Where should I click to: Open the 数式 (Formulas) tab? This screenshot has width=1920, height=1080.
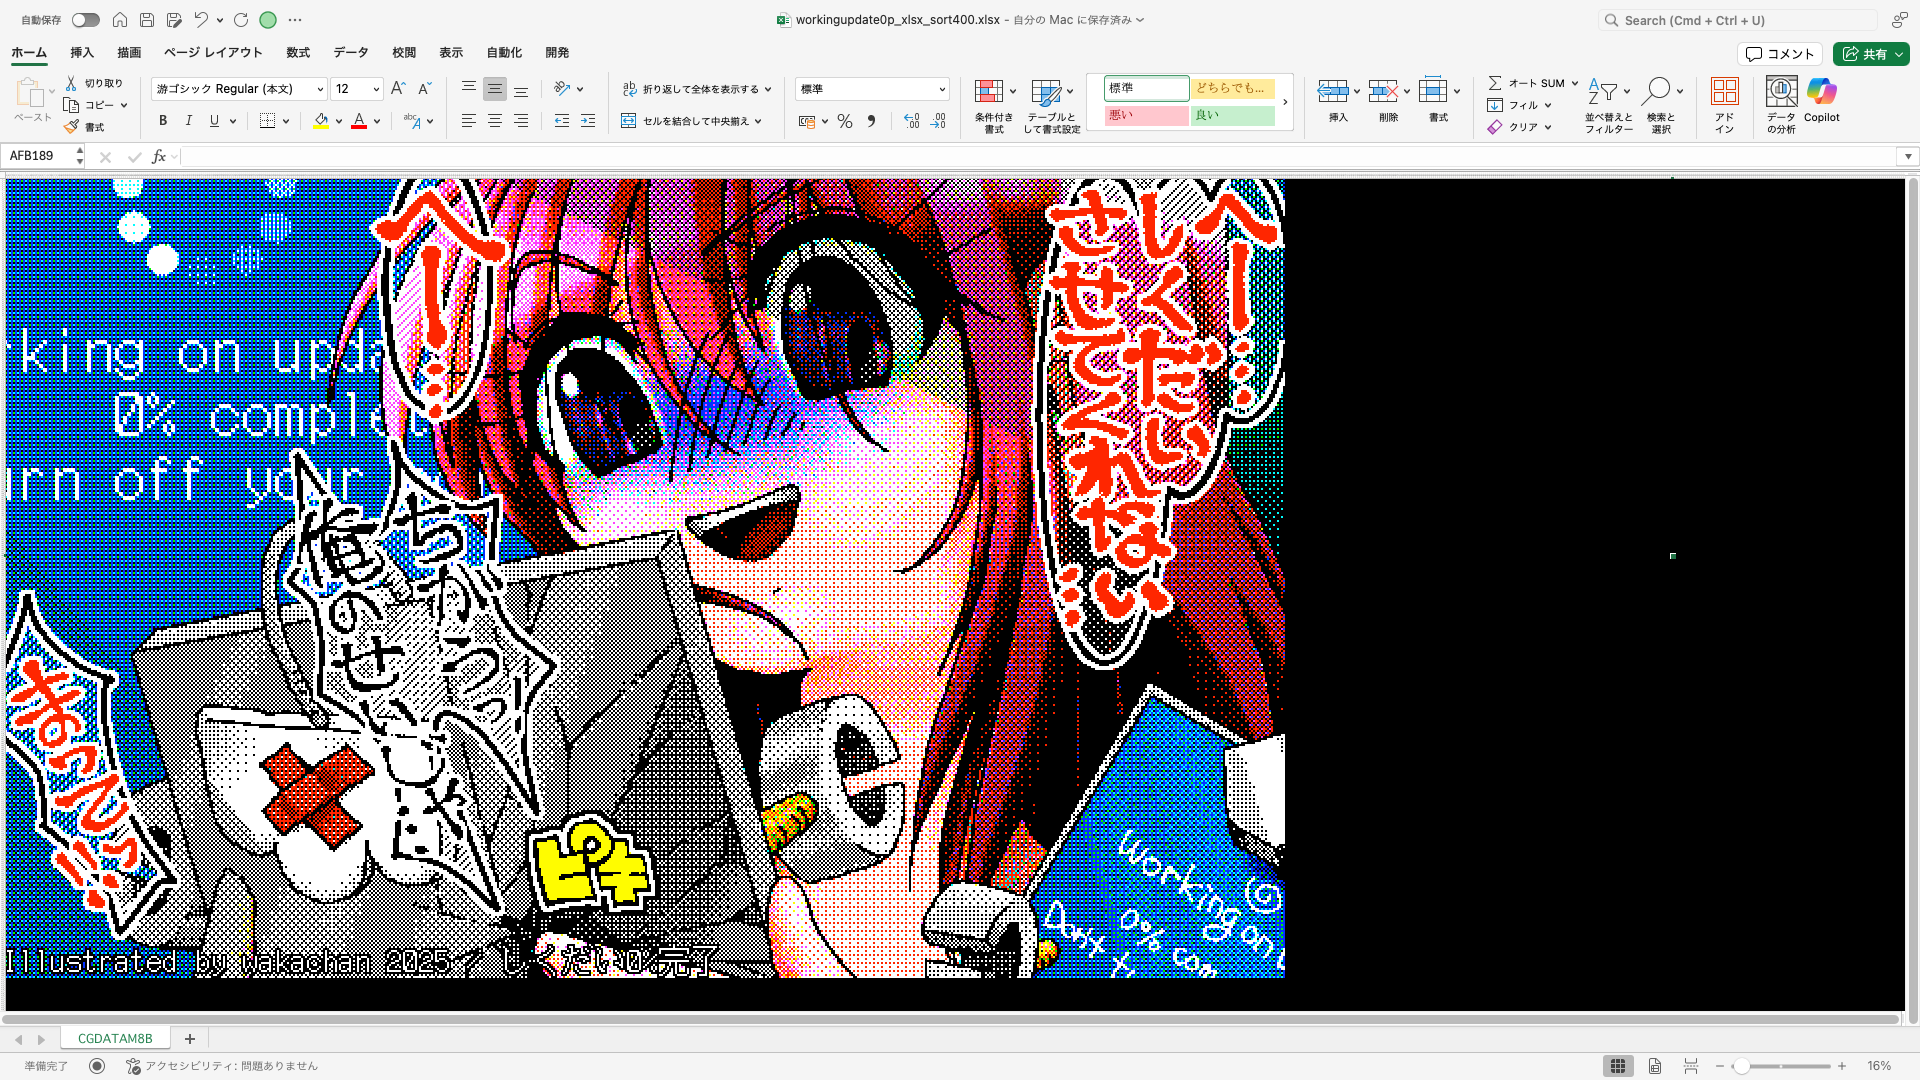[298, 53]
